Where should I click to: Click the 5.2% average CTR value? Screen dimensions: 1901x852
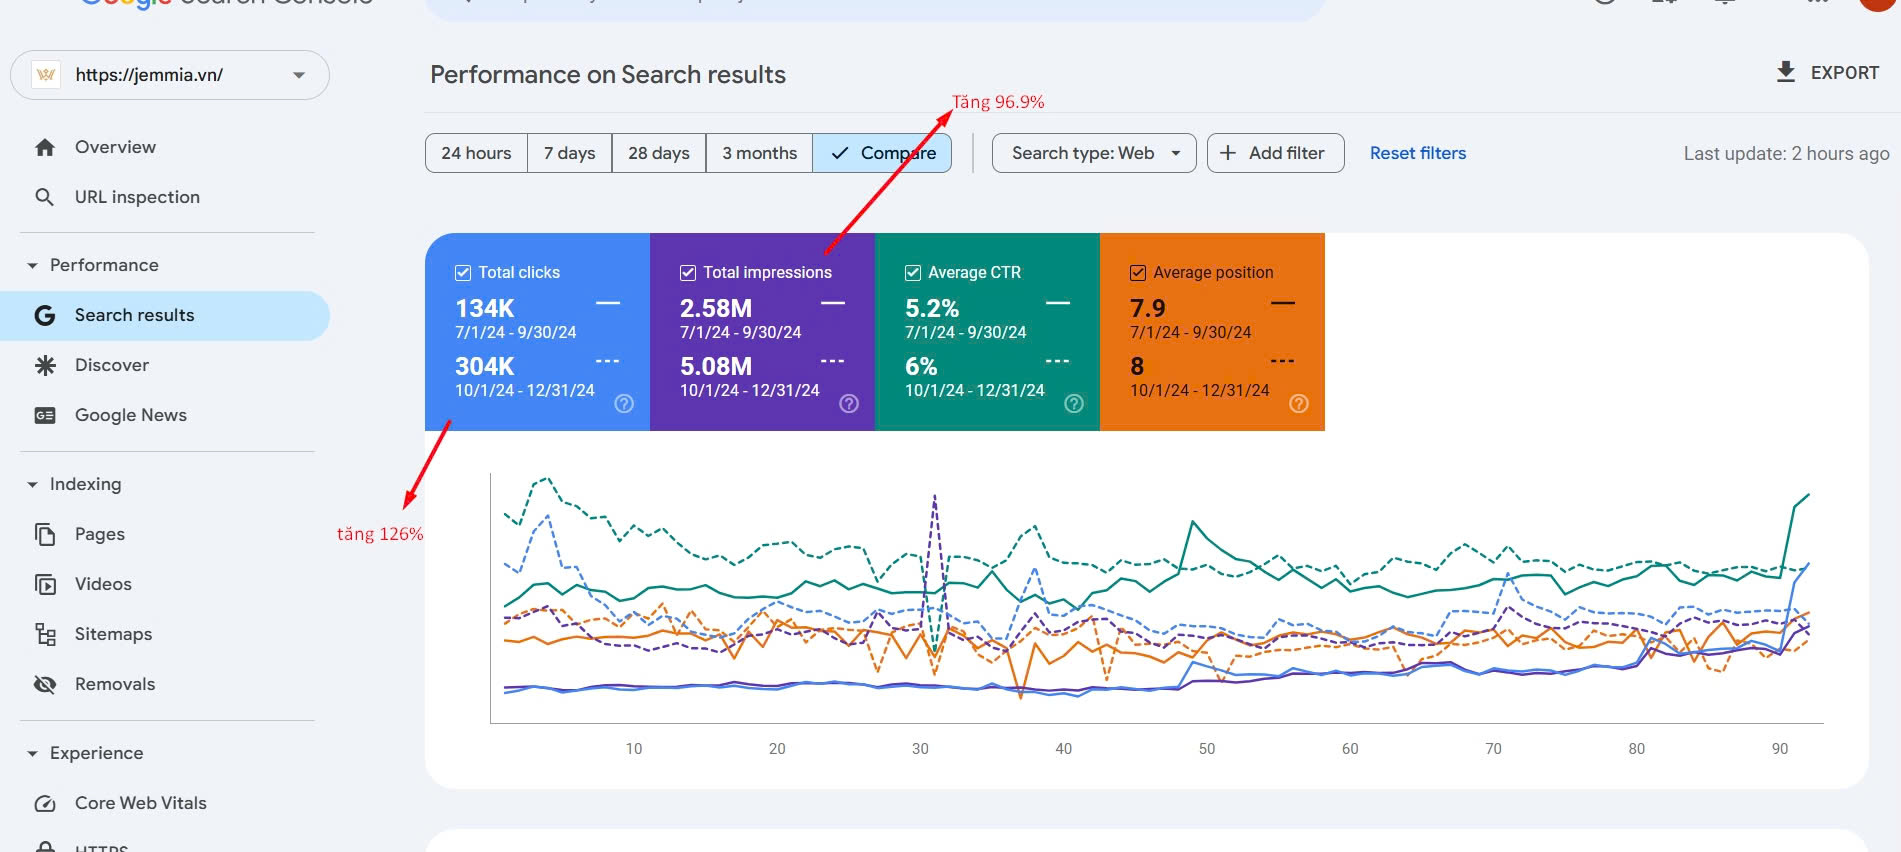click(x=932, y=308)
